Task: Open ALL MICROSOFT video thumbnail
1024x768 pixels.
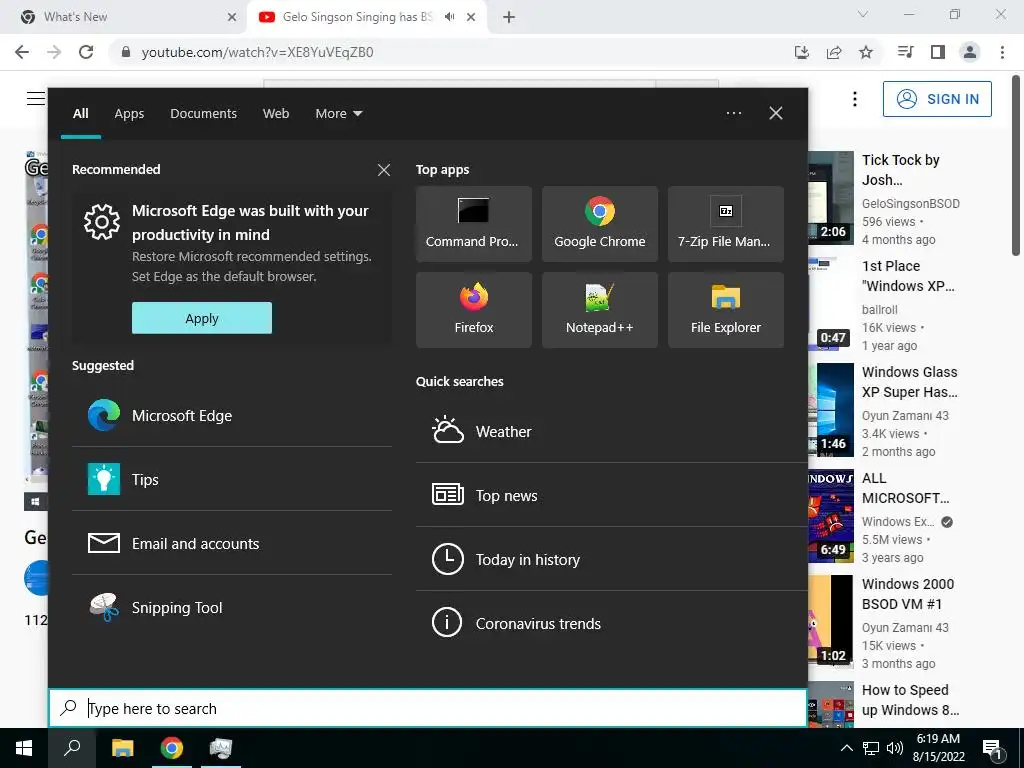Action: [x=831, y=516]
